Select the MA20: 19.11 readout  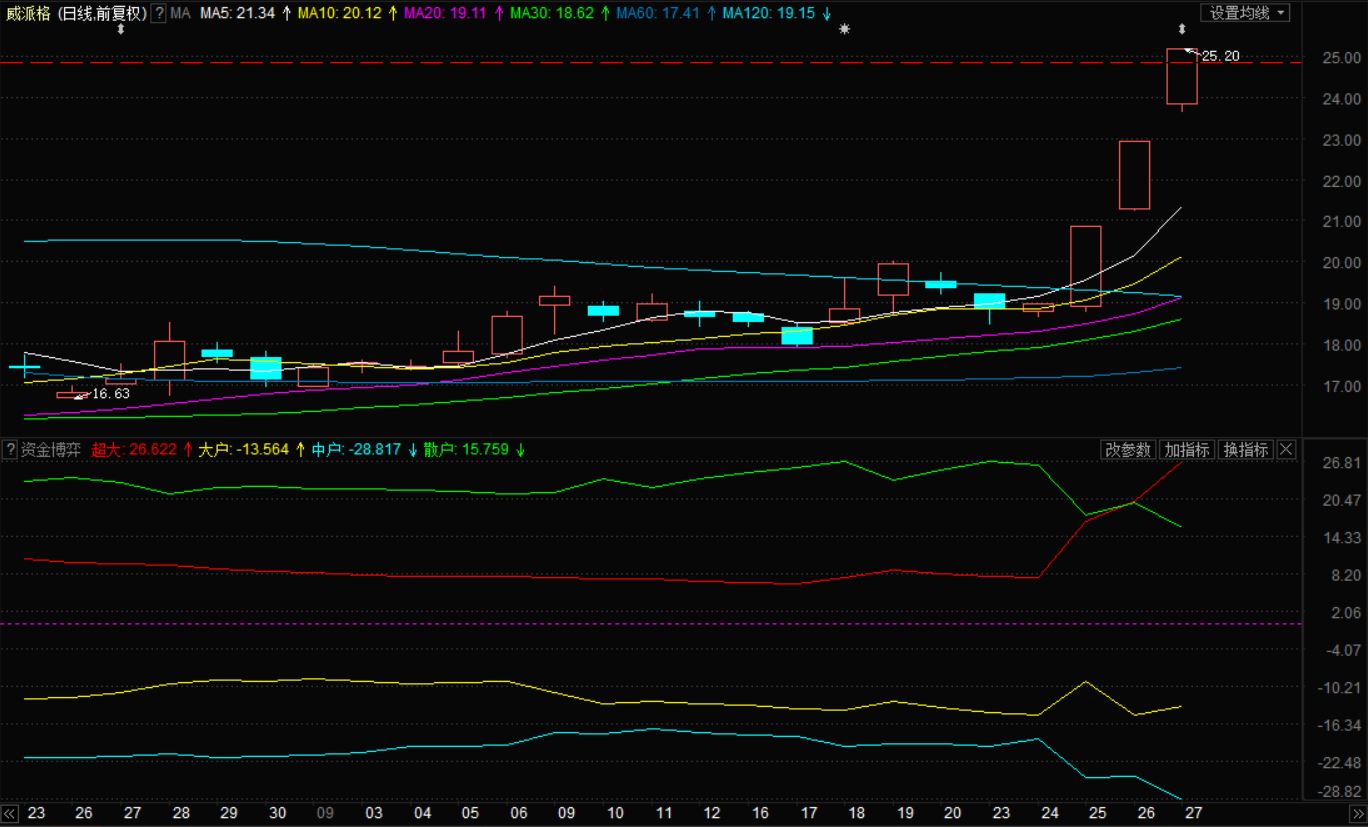(445, 13)
